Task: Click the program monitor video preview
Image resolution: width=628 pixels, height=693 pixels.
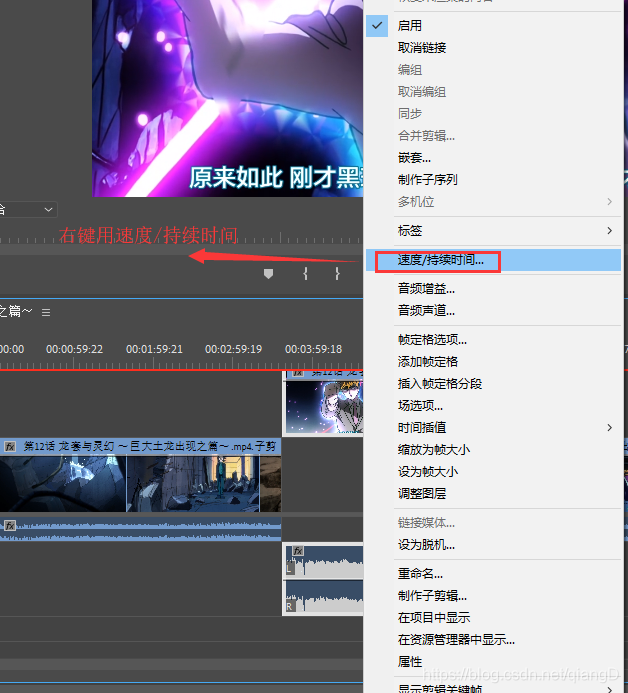Action: (228, 98)
